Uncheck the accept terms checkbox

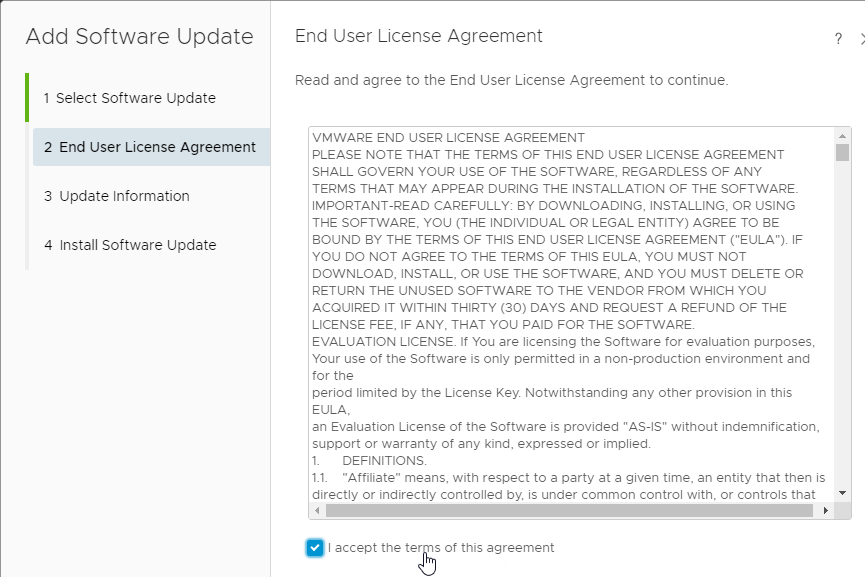pyautogui.click(x=314, y=548)
